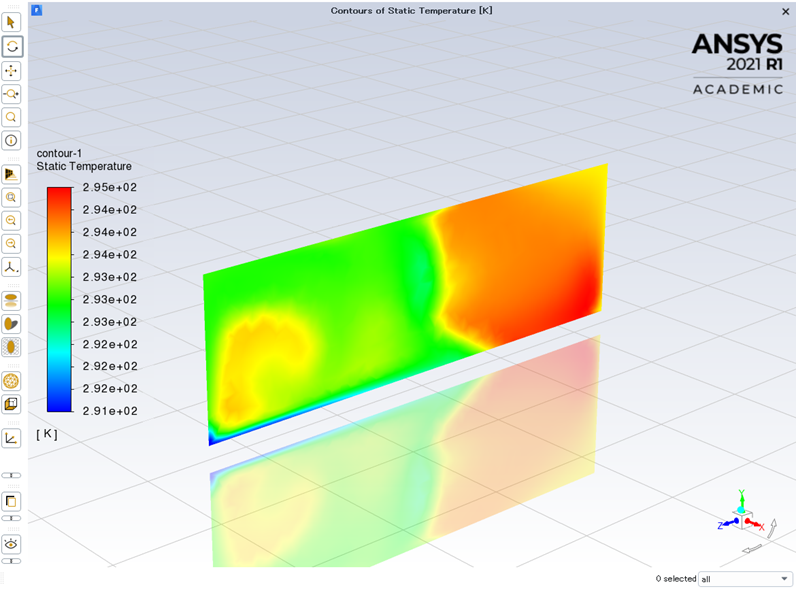The width and height of the screenshot is (796, 591).
Task: Click the '[ K ]' unit label
Action: click(47, 434)
